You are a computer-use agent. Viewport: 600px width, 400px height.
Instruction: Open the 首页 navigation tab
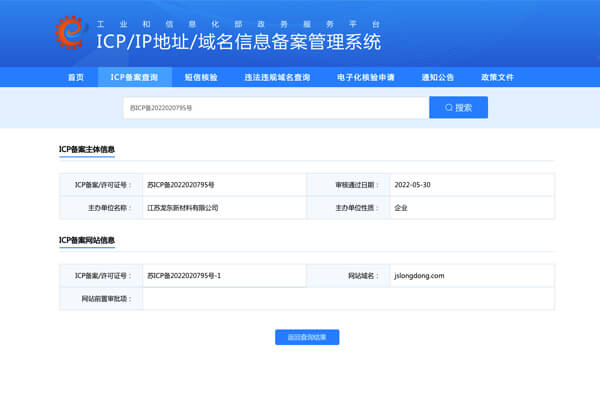(x=75, y=77)
